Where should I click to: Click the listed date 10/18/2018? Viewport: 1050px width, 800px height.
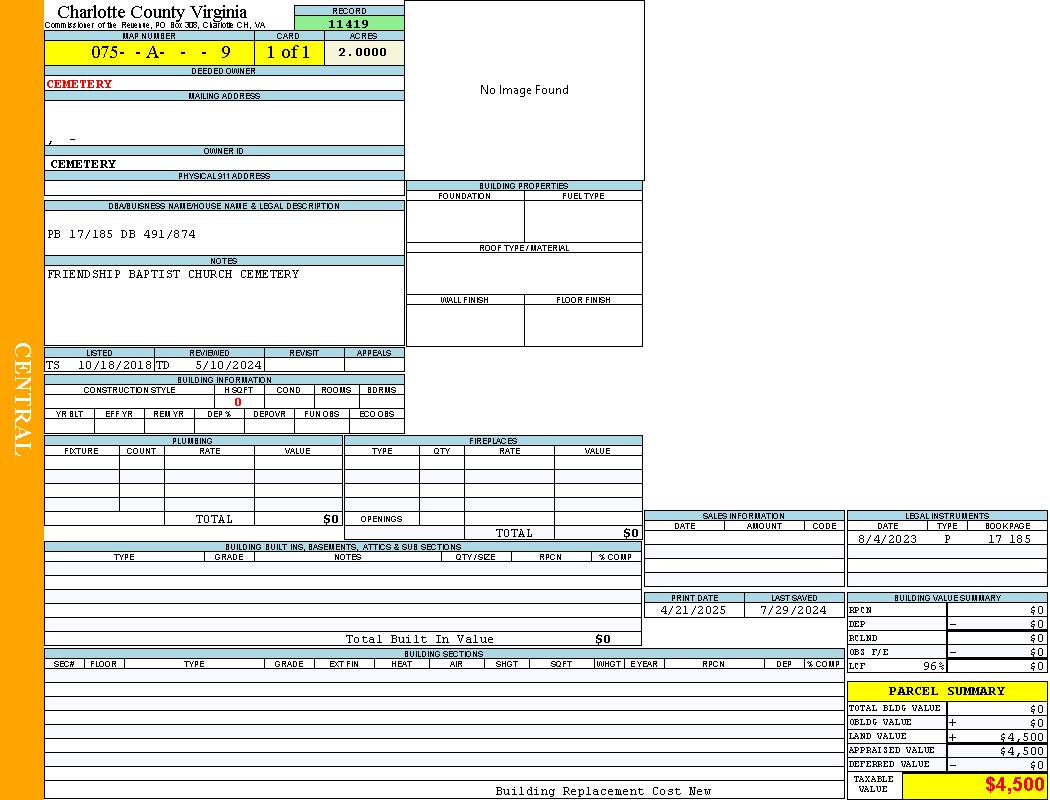click(x=114, y=365)
